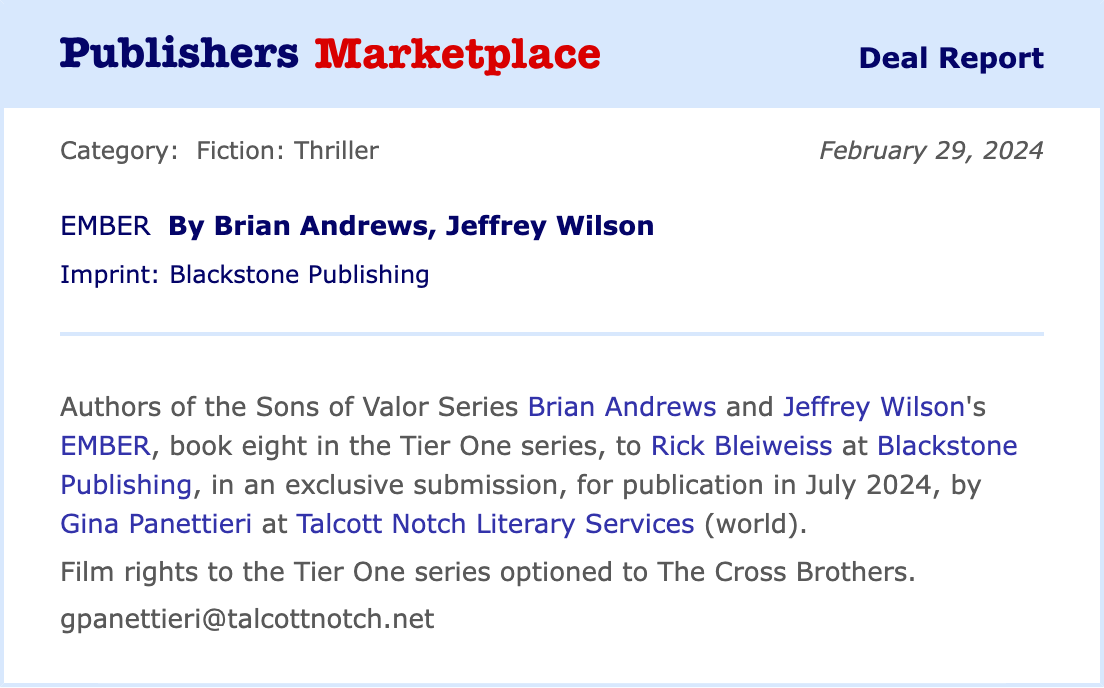Click the gpanettieri@talcottnotch.net email address
The image size is (1104, 688).
click(x=247, y=619)
